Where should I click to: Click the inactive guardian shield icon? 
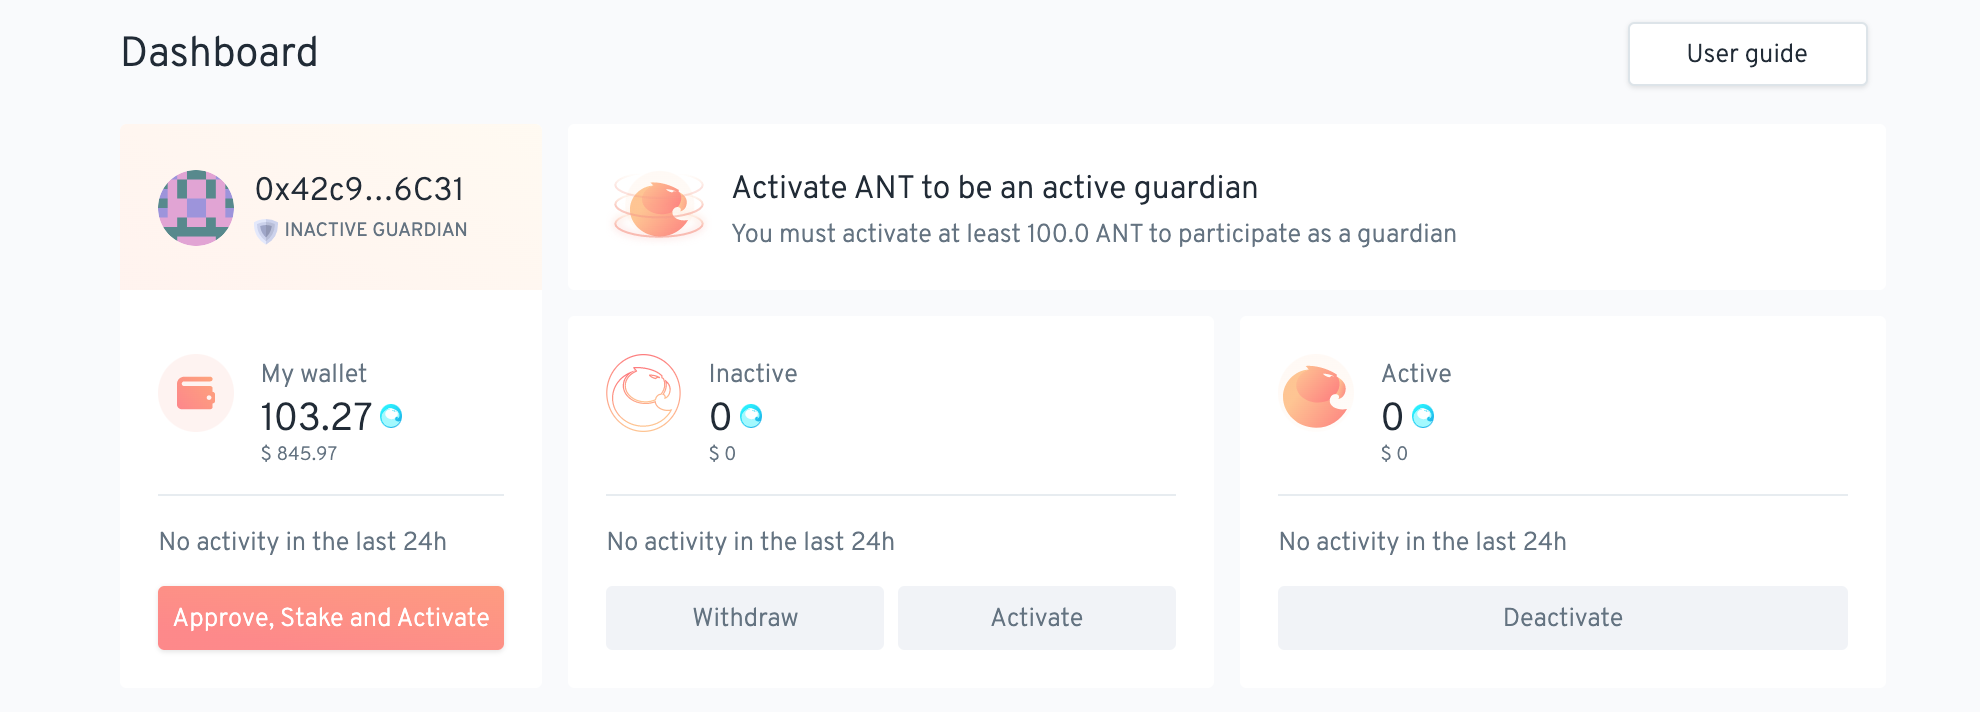point(266,231)
